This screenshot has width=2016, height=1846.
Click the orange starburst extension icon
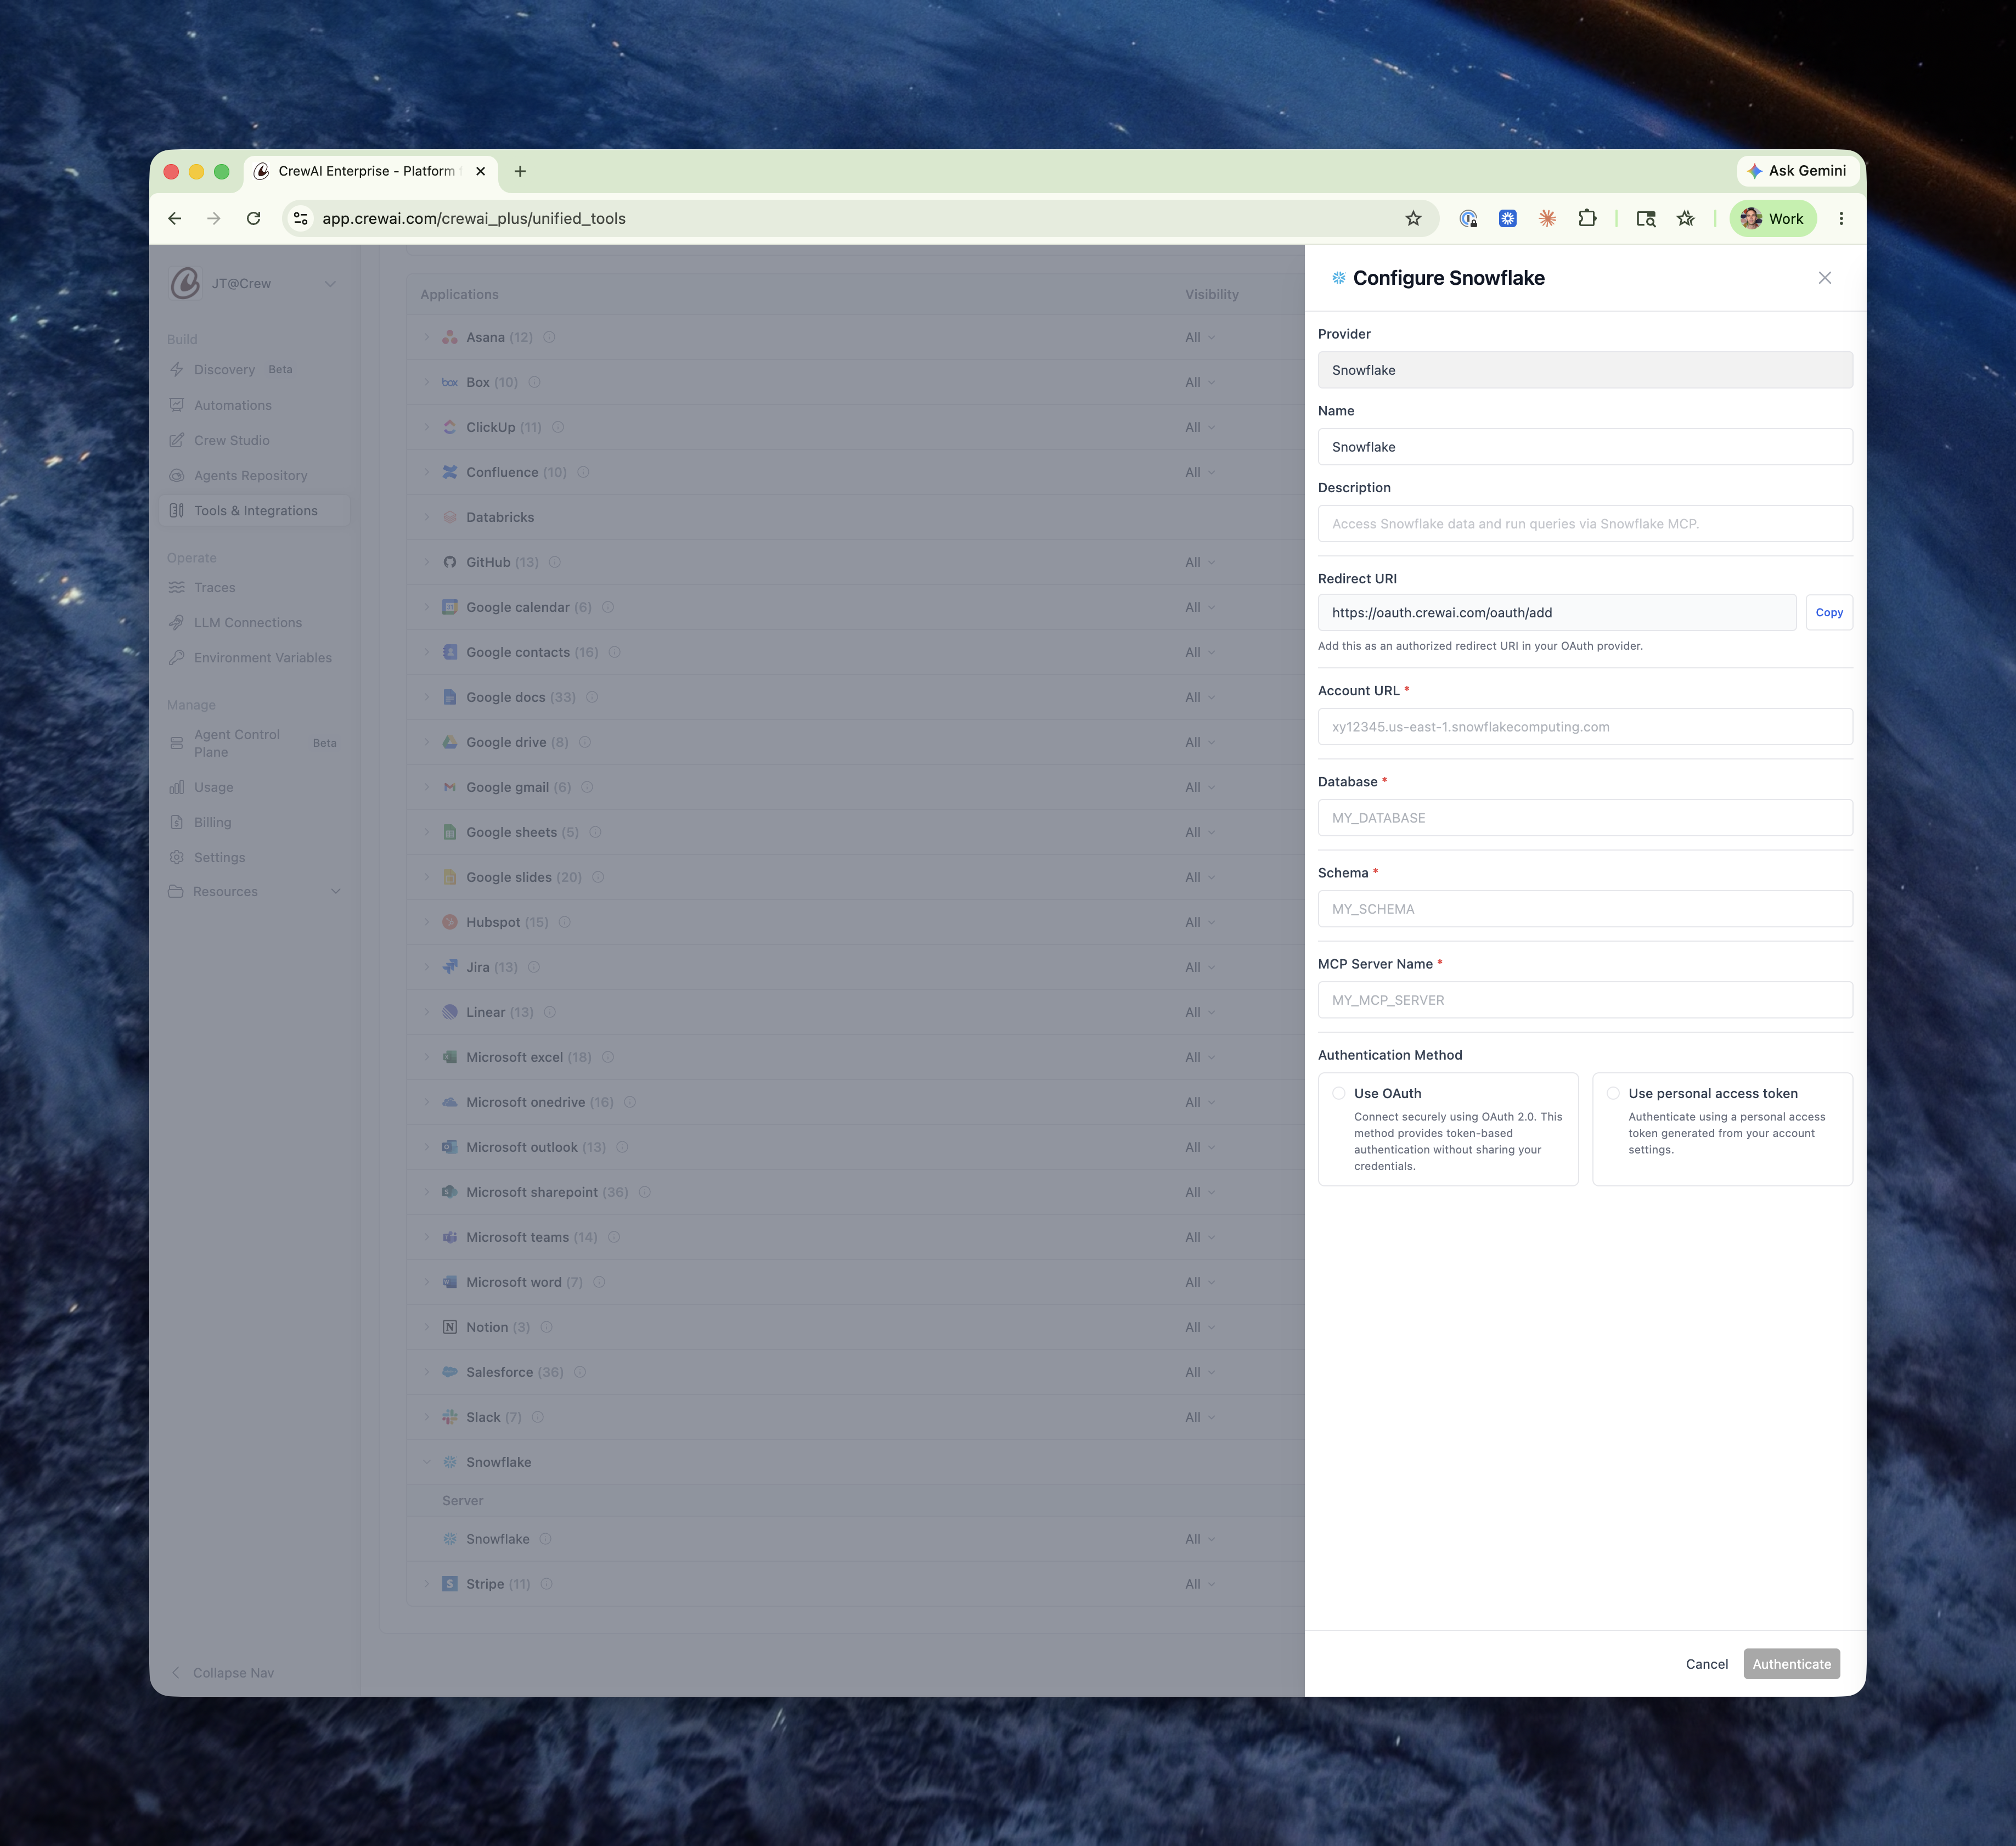(x=1547, y=218)
